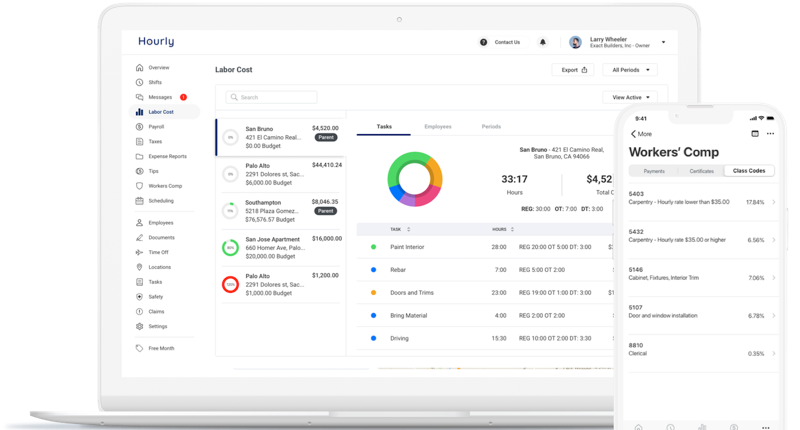Switch to the Employees tab
Screen dimensions: 800x430
pos(438,127)
